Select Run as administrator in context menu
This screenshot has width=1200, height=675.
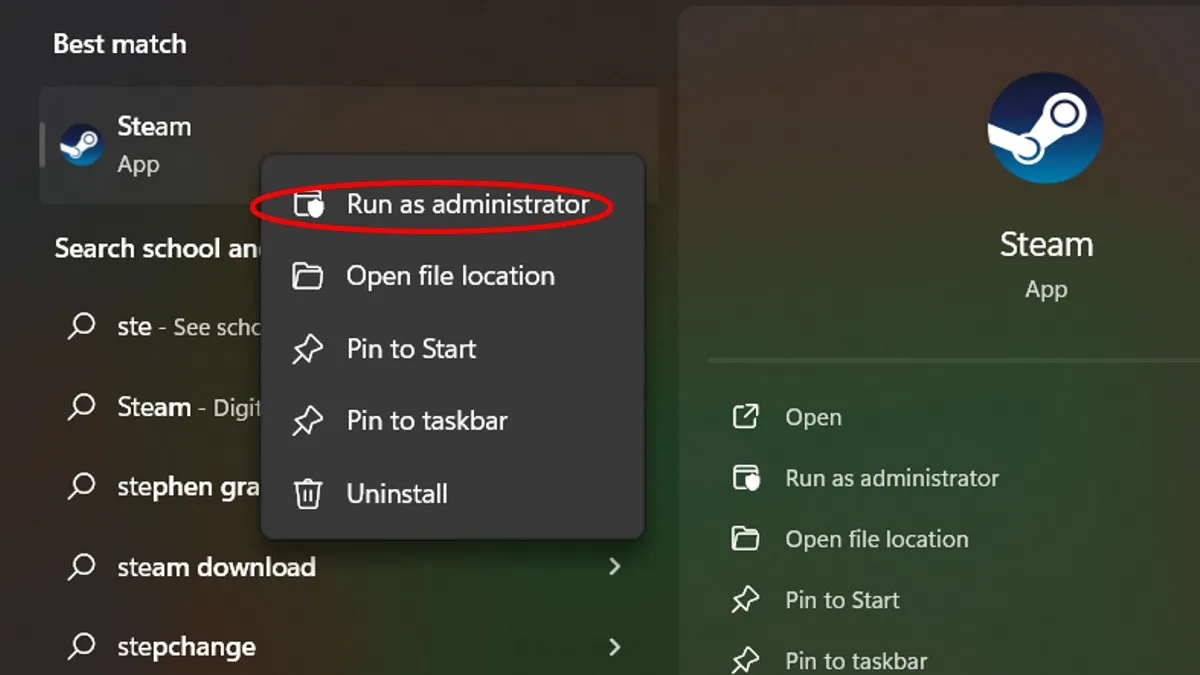pyautogui.click(x=467, y=204)
